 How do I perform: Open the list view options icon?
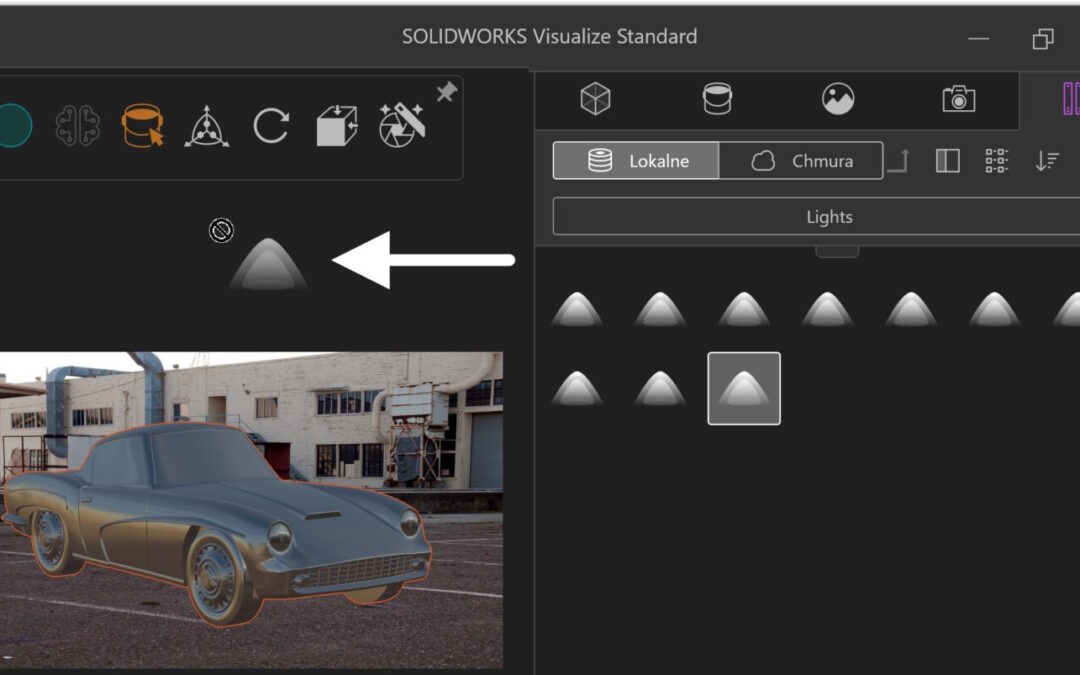[997, 161]
